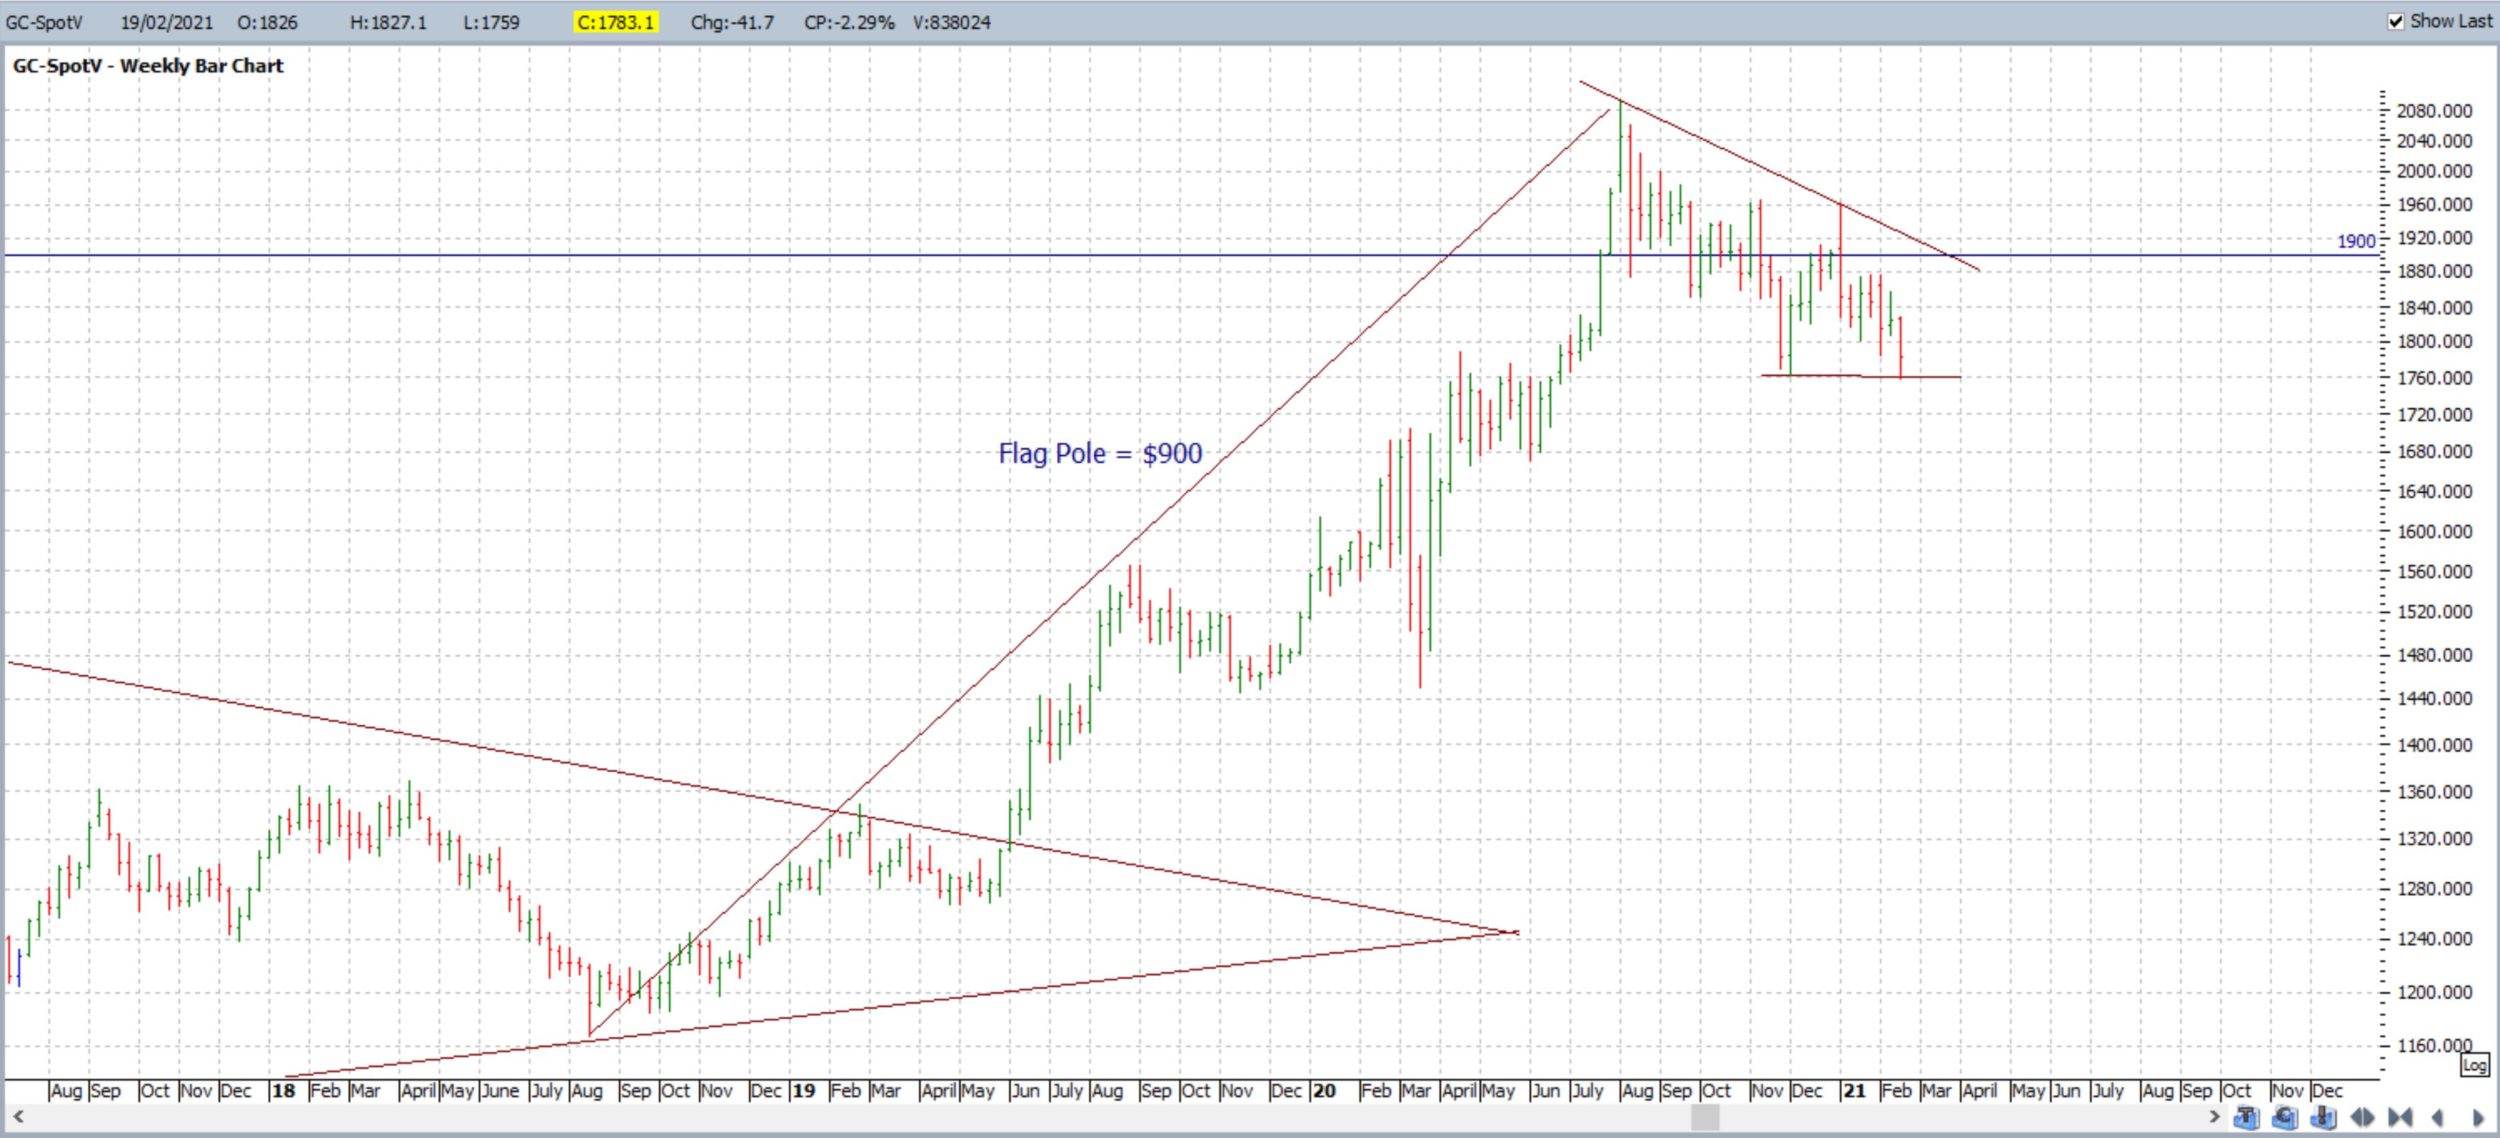Click the 1900 horizontal line label
The width and height of the screenshot is (2500, 1138).
(2355, 241)
